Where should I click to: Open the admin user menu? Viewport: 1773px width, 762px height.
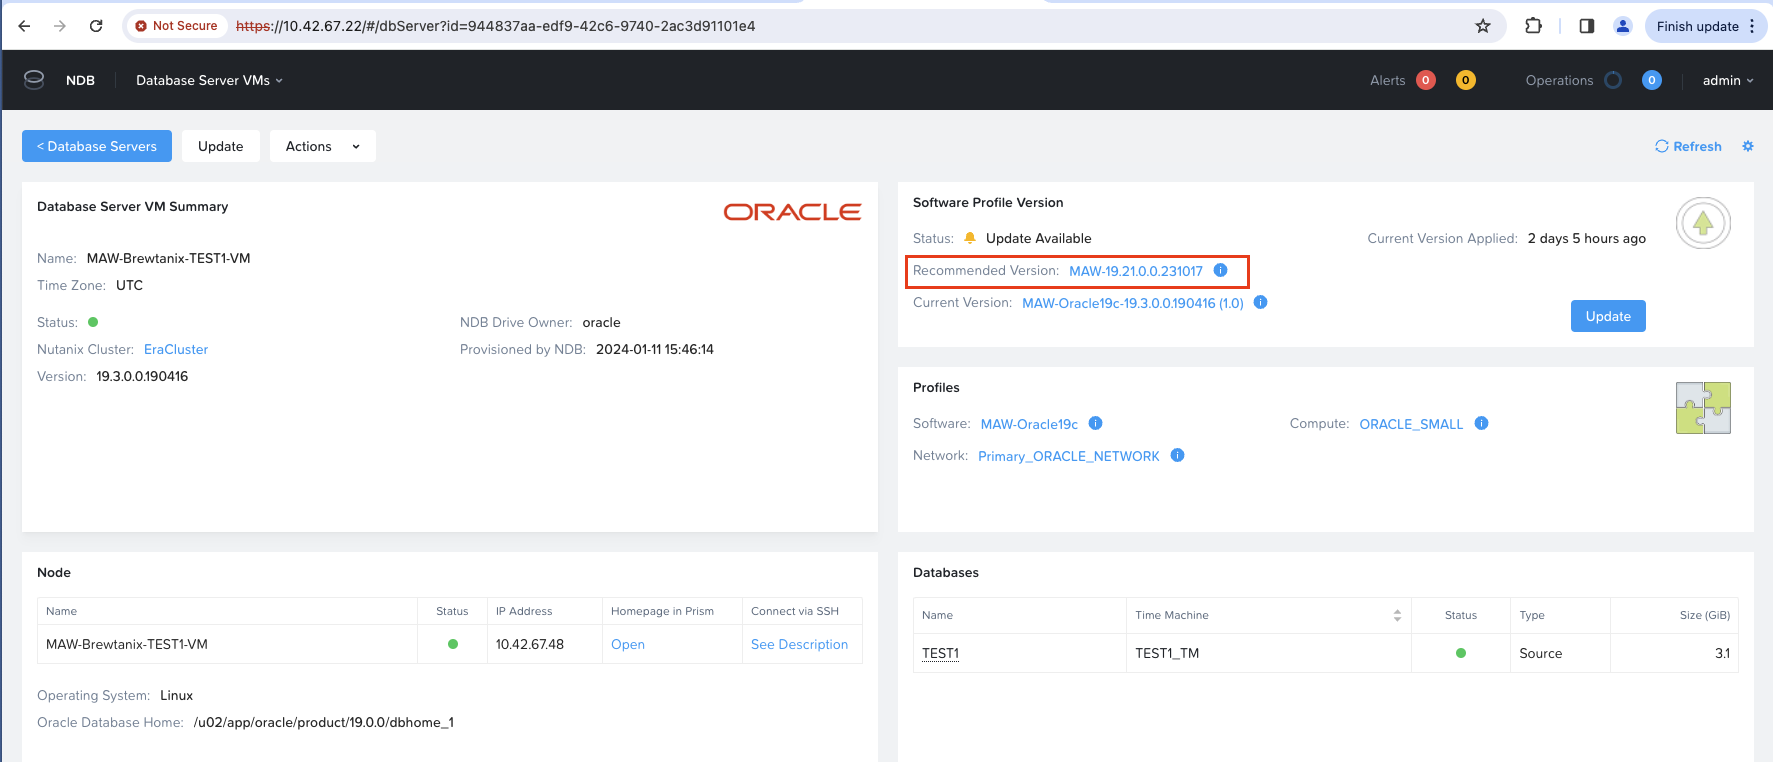pyautogui.click(x=1727, y=80)
